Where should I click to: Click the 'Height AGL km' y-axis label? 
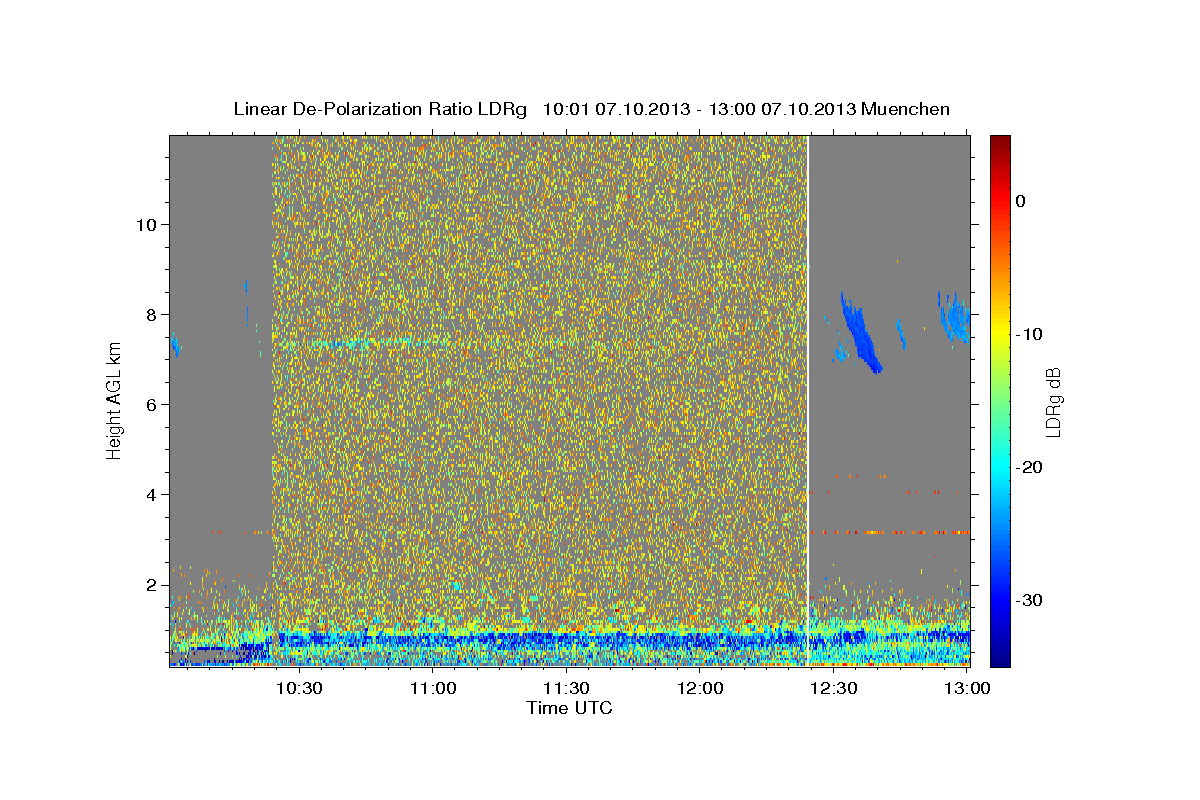[114, 400]
